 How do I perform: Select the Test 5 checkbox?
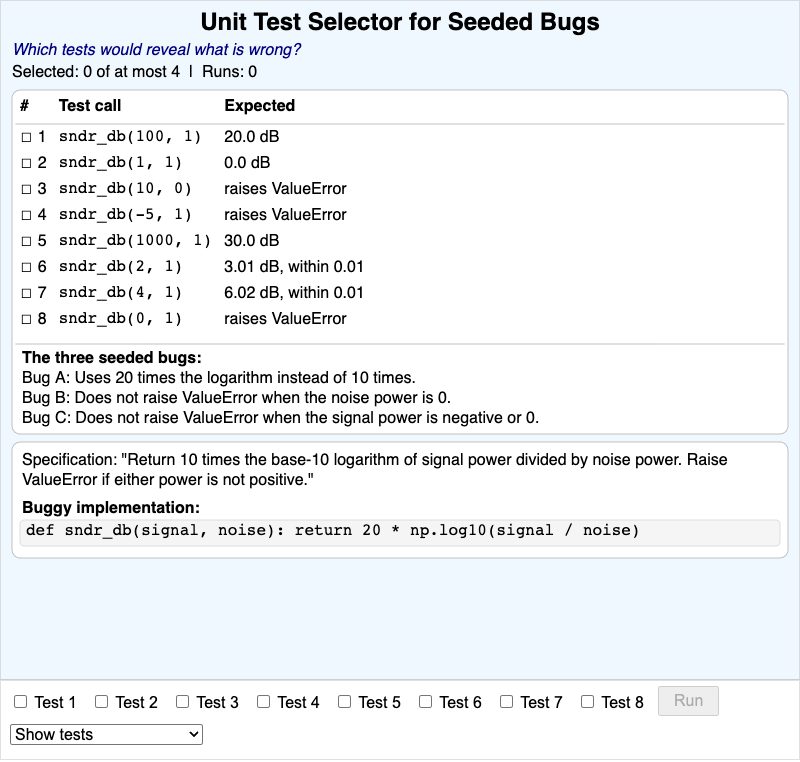point(344,701)
